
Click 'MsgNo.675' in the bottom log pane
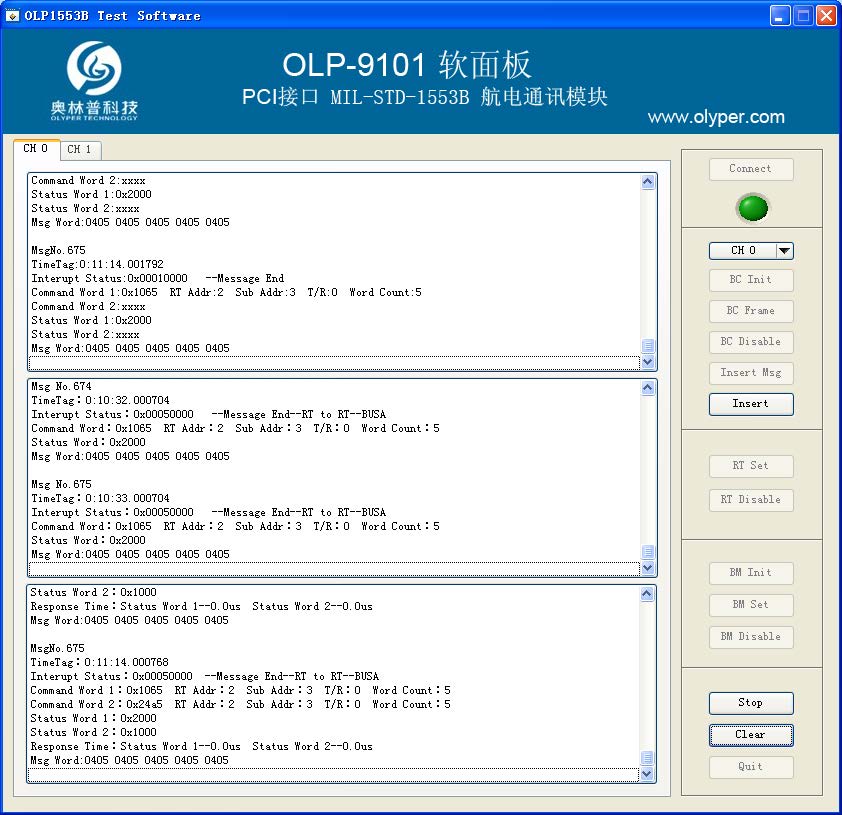pyautogui.click(x=57, y=649)
